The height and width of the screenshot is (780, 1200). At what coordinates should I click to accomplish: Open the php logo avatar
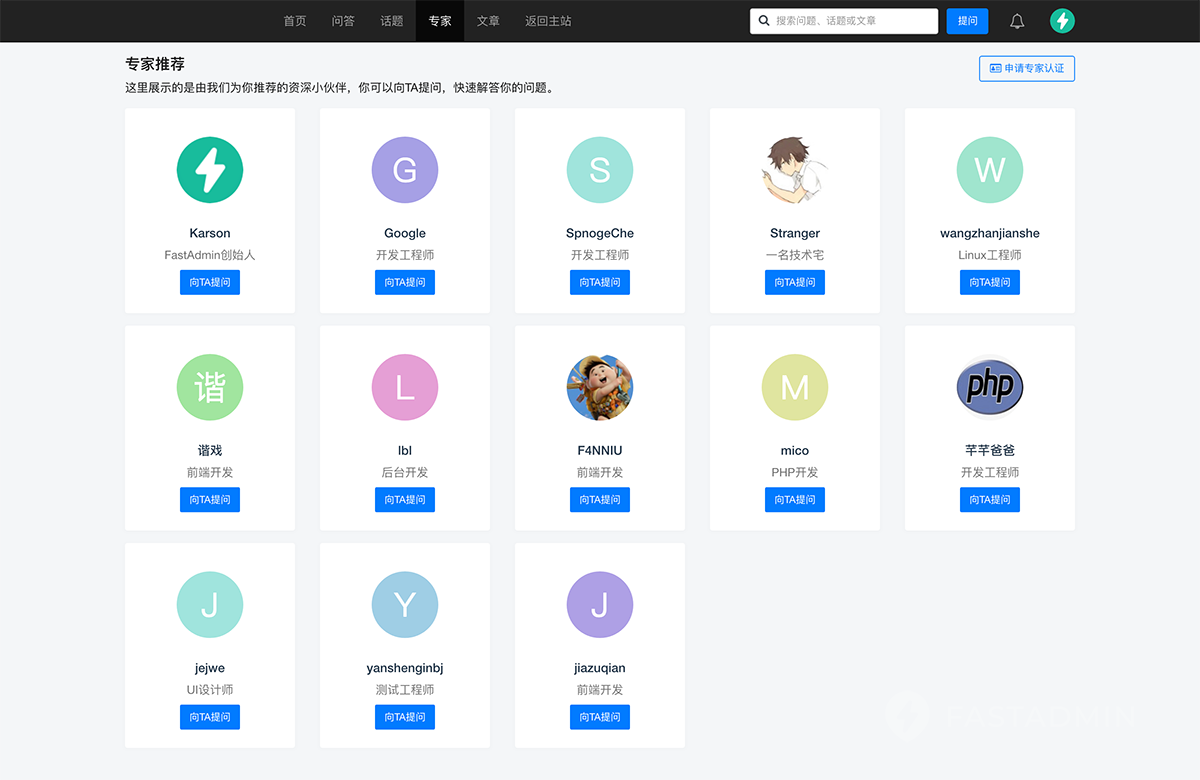pyautogui.click(x=990, y=387)
